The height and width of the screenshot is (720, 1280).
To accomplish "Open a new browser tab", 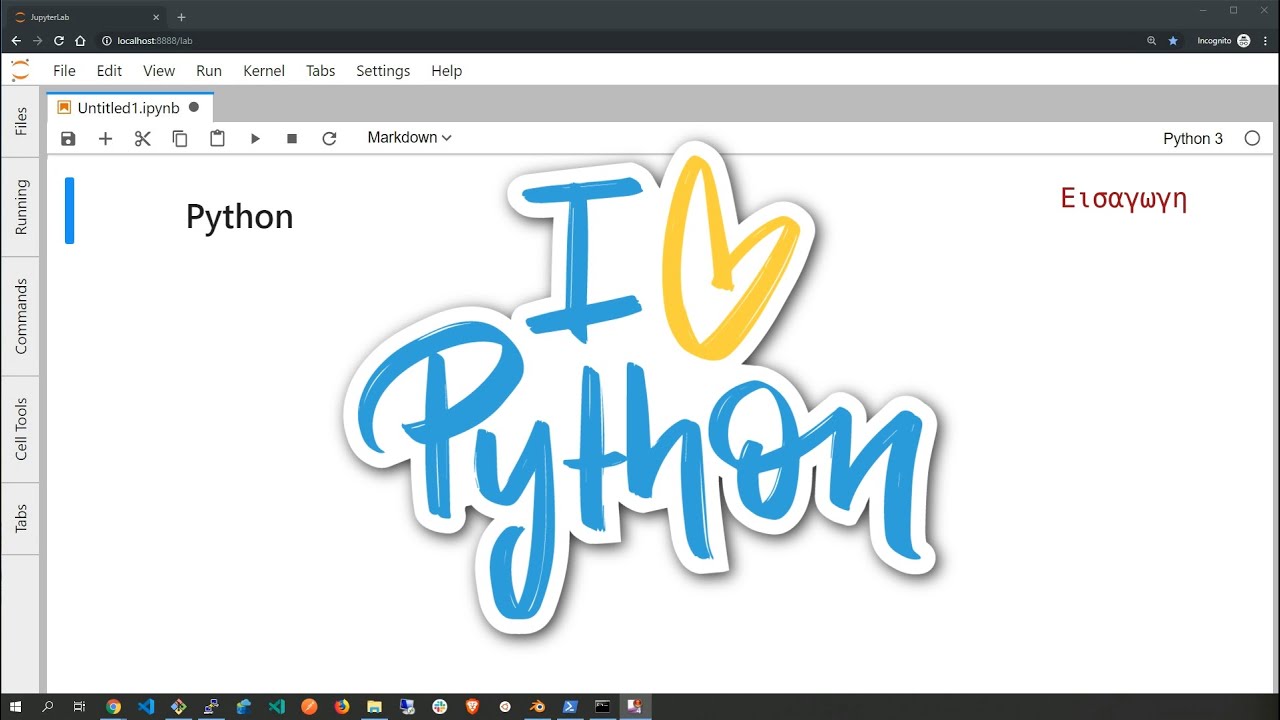I will (x=181, y=17).
